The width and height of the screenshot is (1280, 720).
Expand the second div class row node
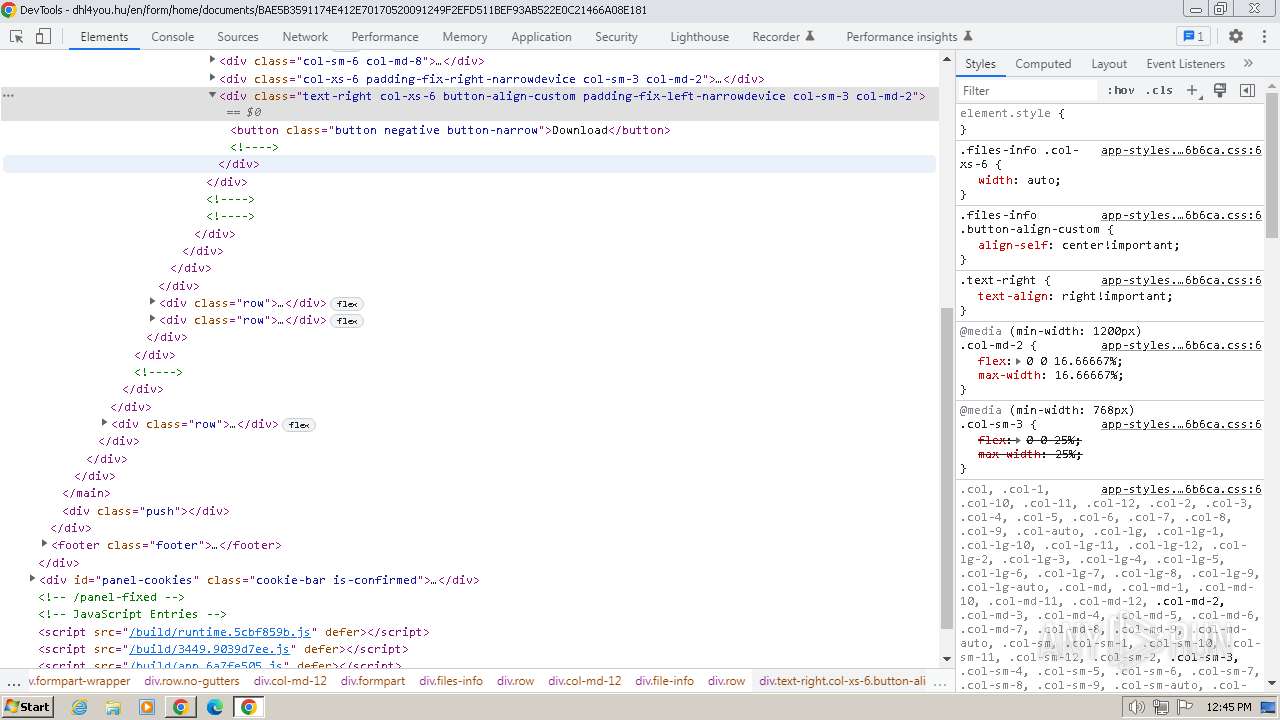tap(152, 319)
